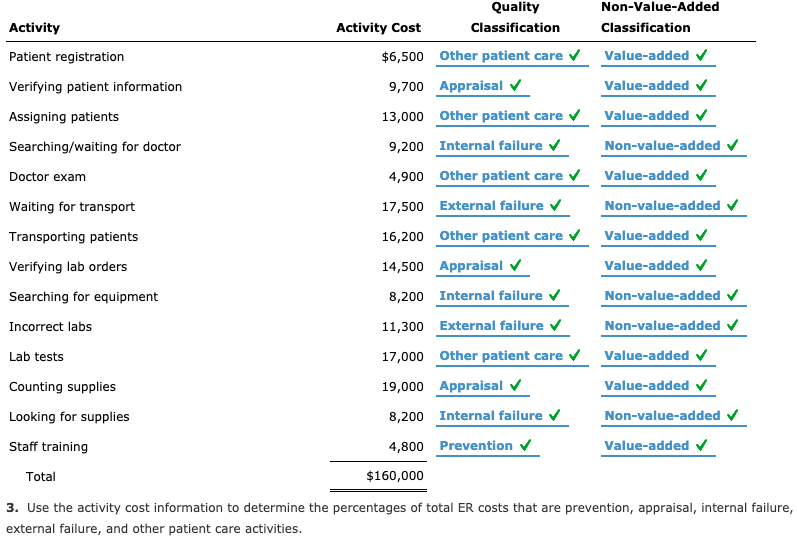Click the 16,200 cost value
The image size is (797, 537).
click(403, 236)
